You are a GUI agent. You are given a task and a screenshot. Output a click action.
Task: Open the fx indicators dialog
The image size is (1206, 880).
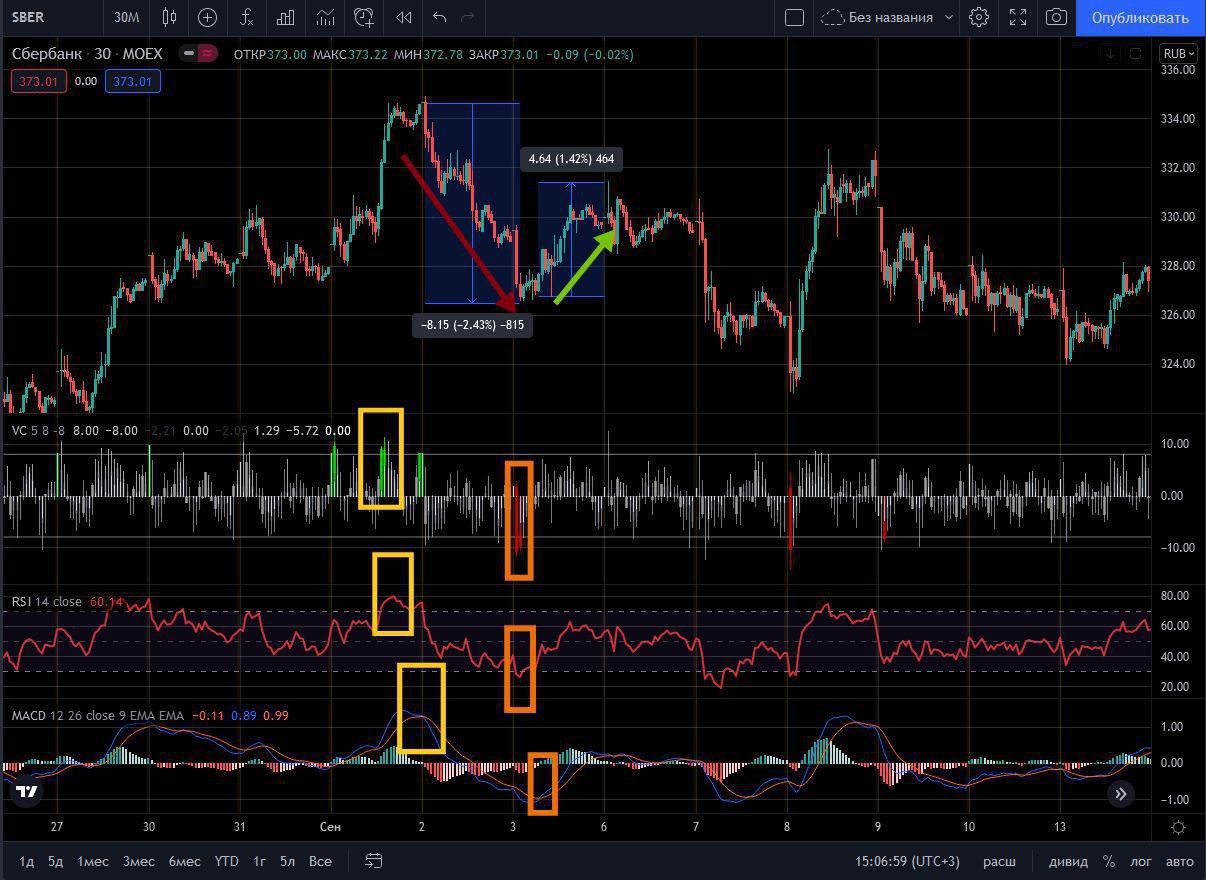(x=247, y=17)
